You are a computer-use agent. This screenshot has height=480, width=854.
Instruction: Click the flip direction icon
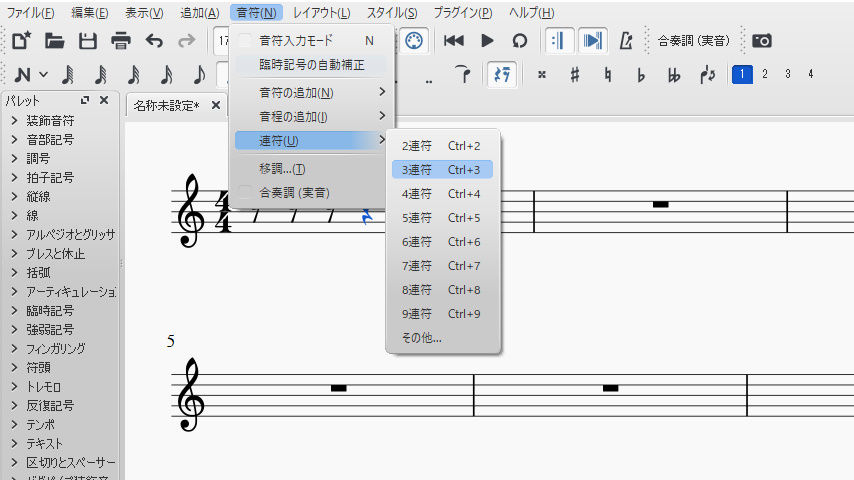tap(707, 75)
